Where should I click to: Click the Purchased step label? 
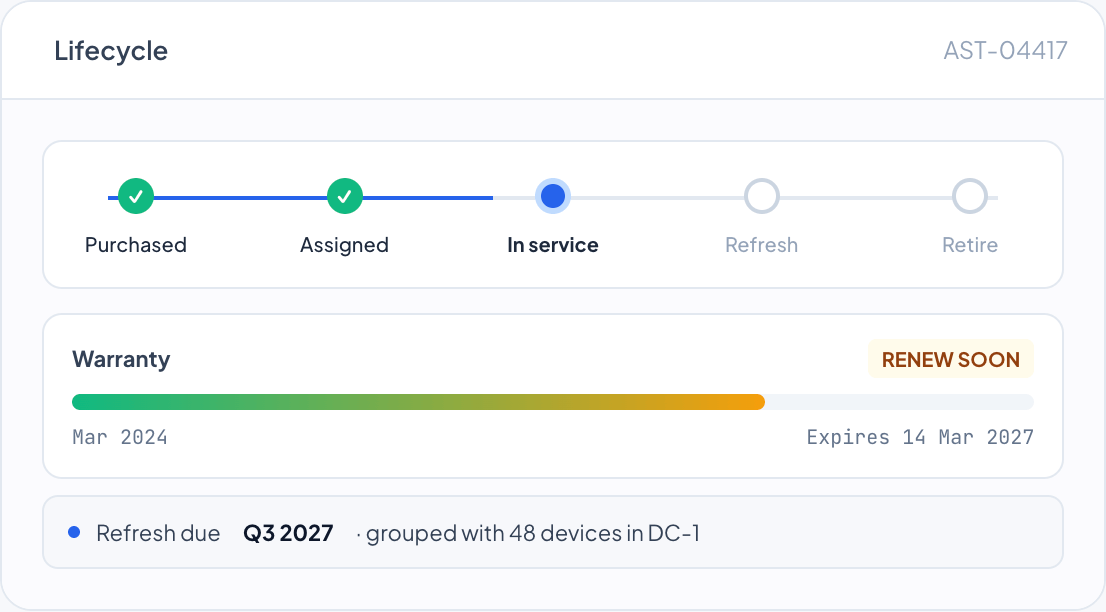coord(135,245)
